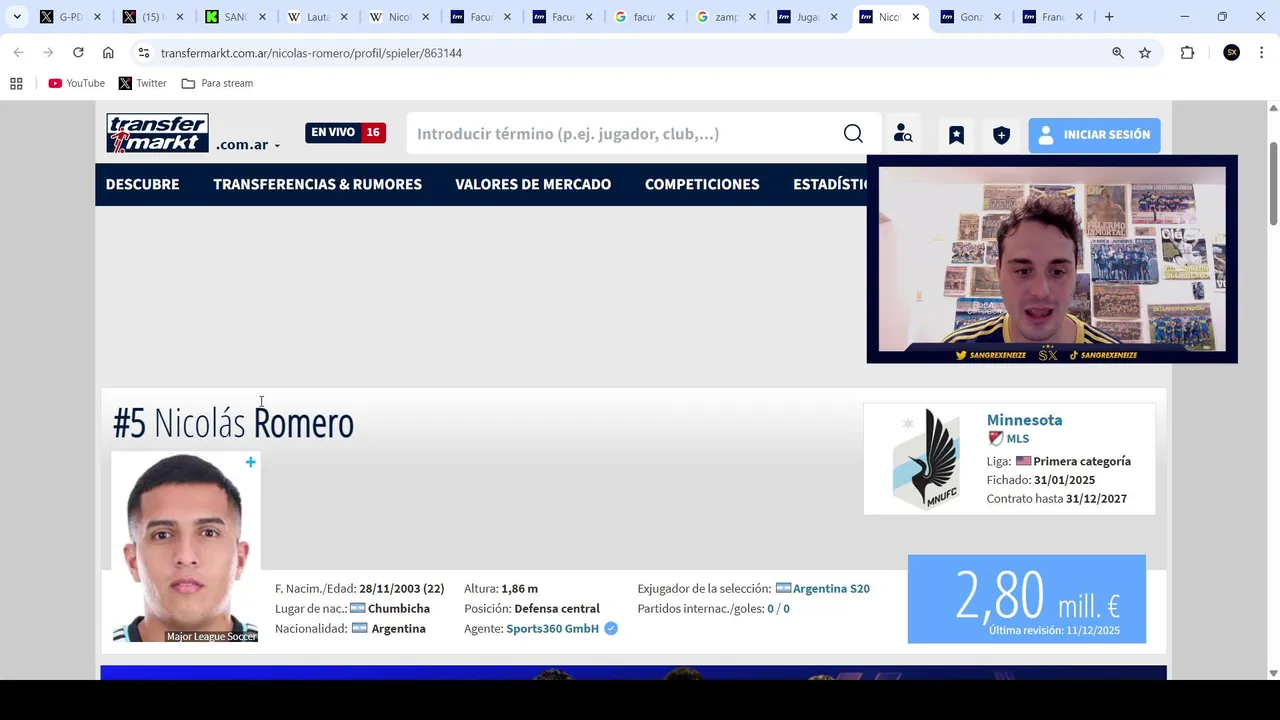Click the plus icon on player photo
1280x720 pixels.
coord(251,462)
